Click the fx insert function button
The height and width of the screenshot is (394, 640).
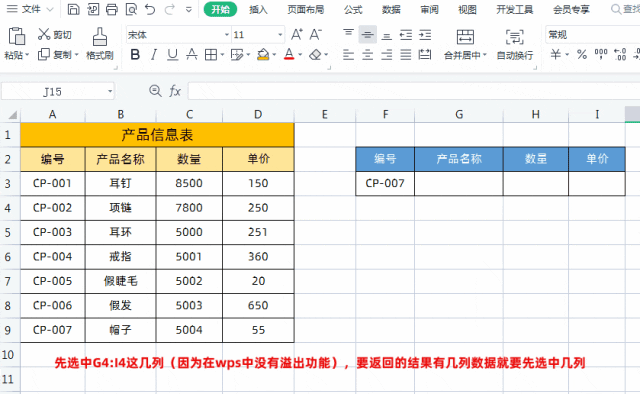pyautogui.click(x=175, y=91)
